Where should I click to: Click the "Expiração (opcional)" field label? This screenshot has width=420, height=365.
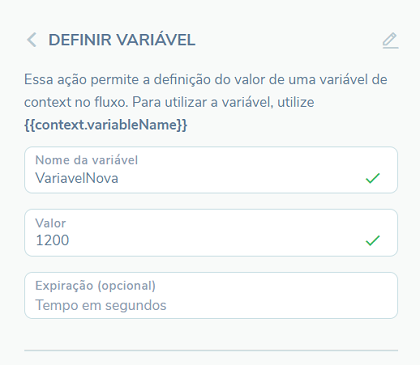point(96,286)
